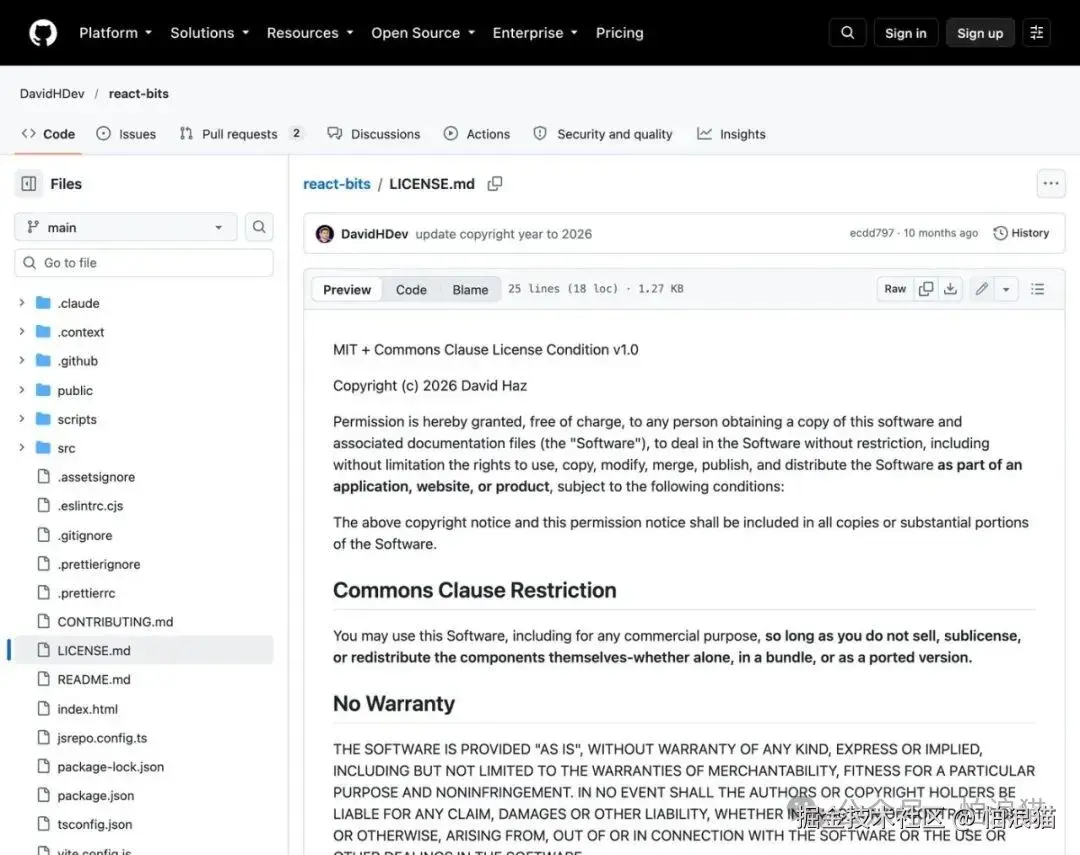
Task: Open the .prettierrc file
Action: 86,593
